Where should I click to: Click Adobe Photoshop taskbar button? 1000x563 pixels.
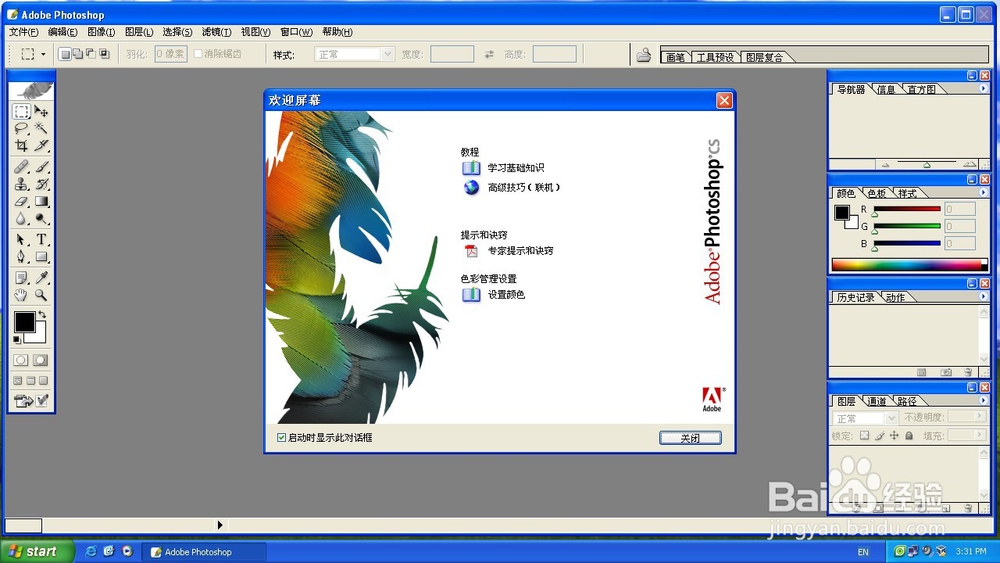point(203,552)
